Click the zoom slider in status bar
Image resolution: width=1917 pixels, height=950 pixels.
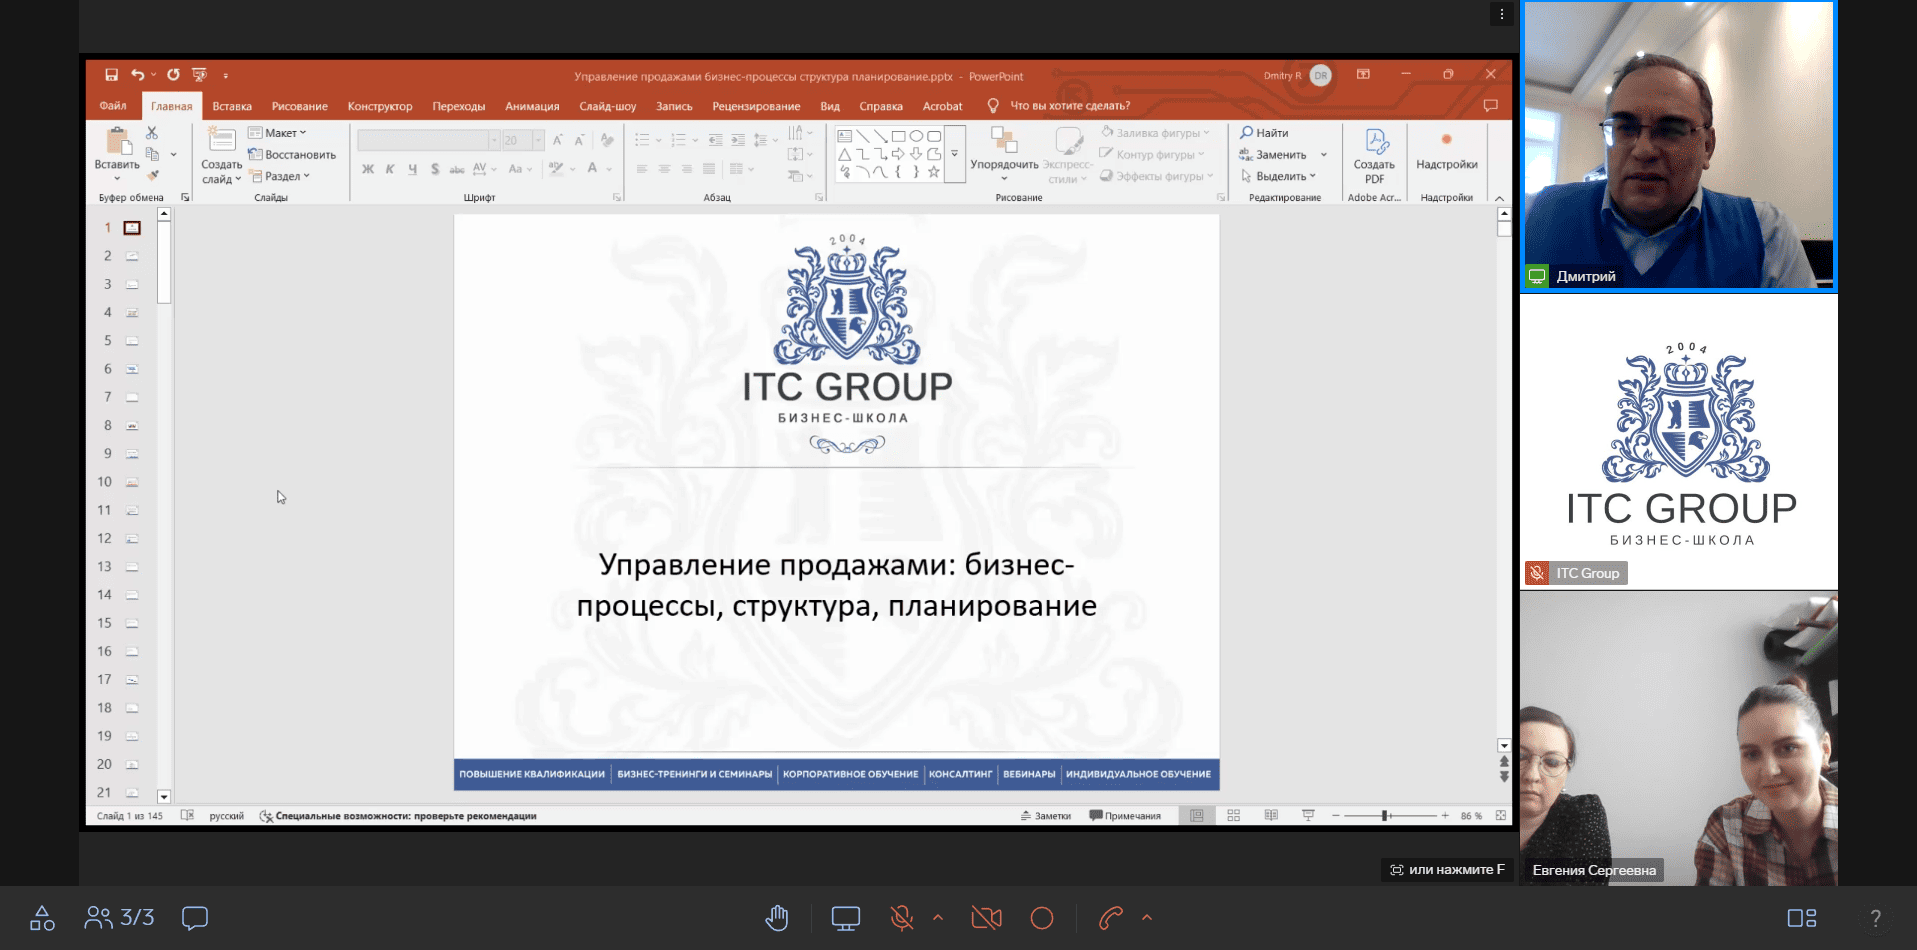[1386, 816]
